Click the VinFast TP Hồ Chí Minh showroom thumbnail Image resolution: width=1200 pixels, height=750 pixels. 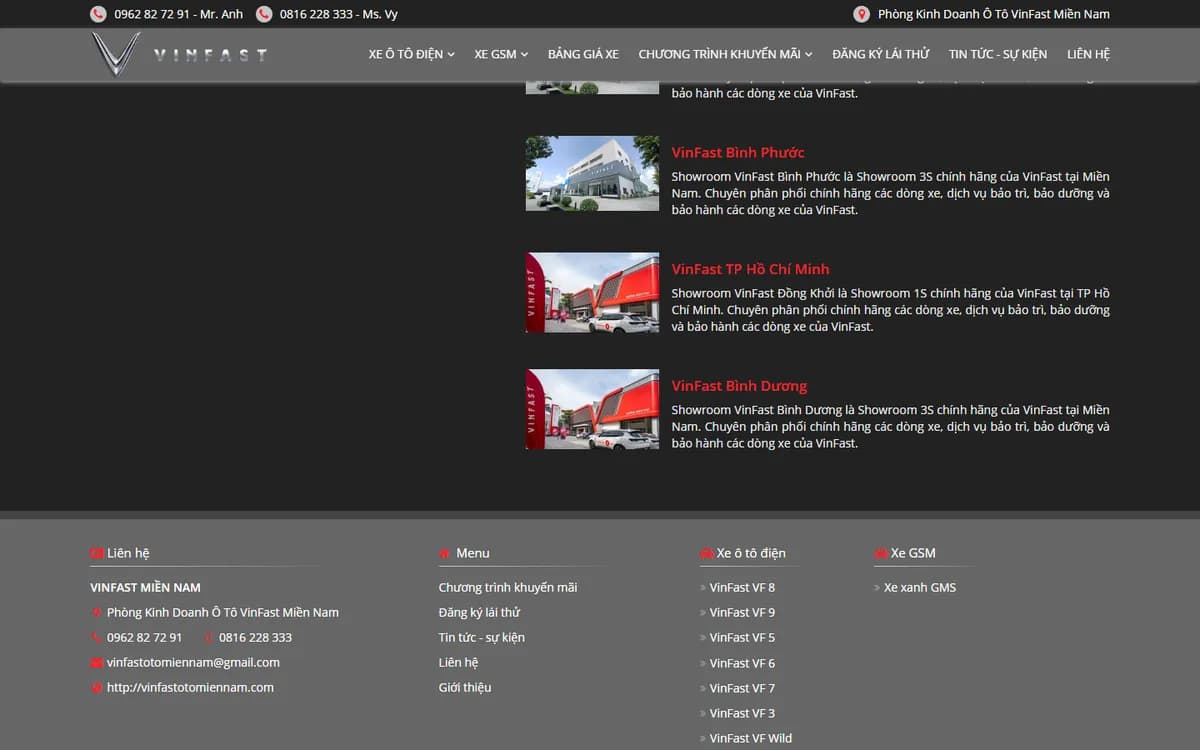[x=592, y=292]
